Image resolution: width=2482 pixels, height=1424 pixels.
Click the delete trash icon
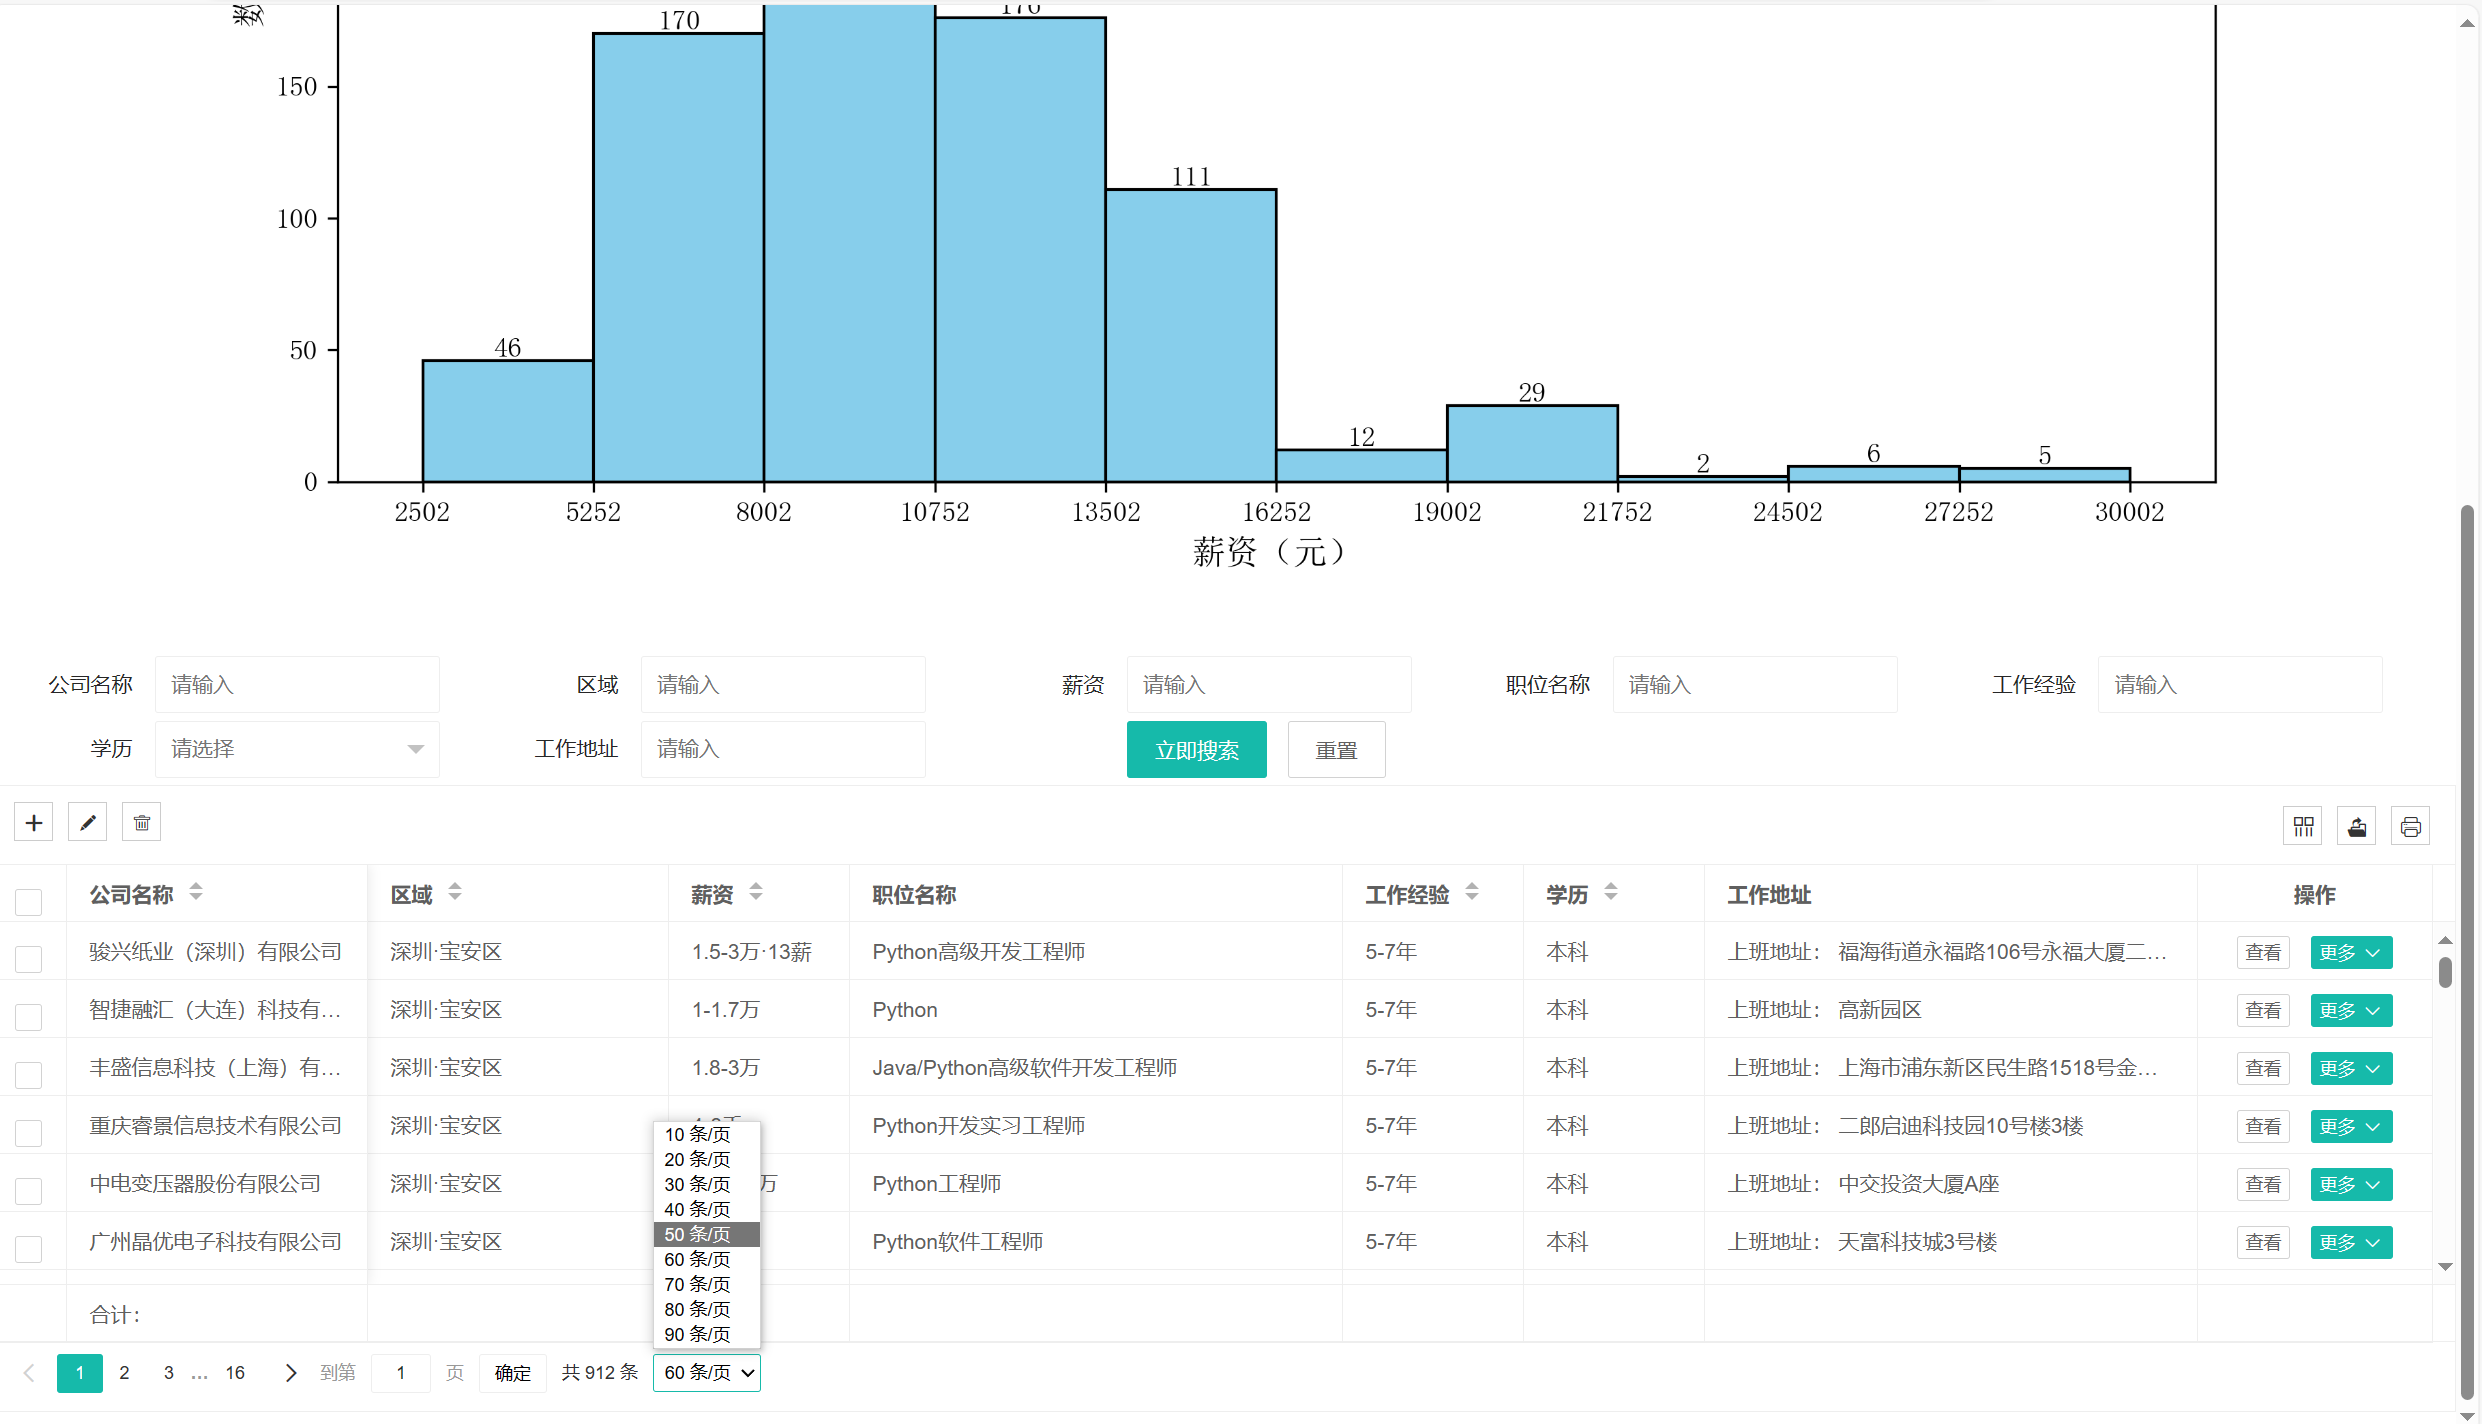pyautogui.click(x=141, y=823)
